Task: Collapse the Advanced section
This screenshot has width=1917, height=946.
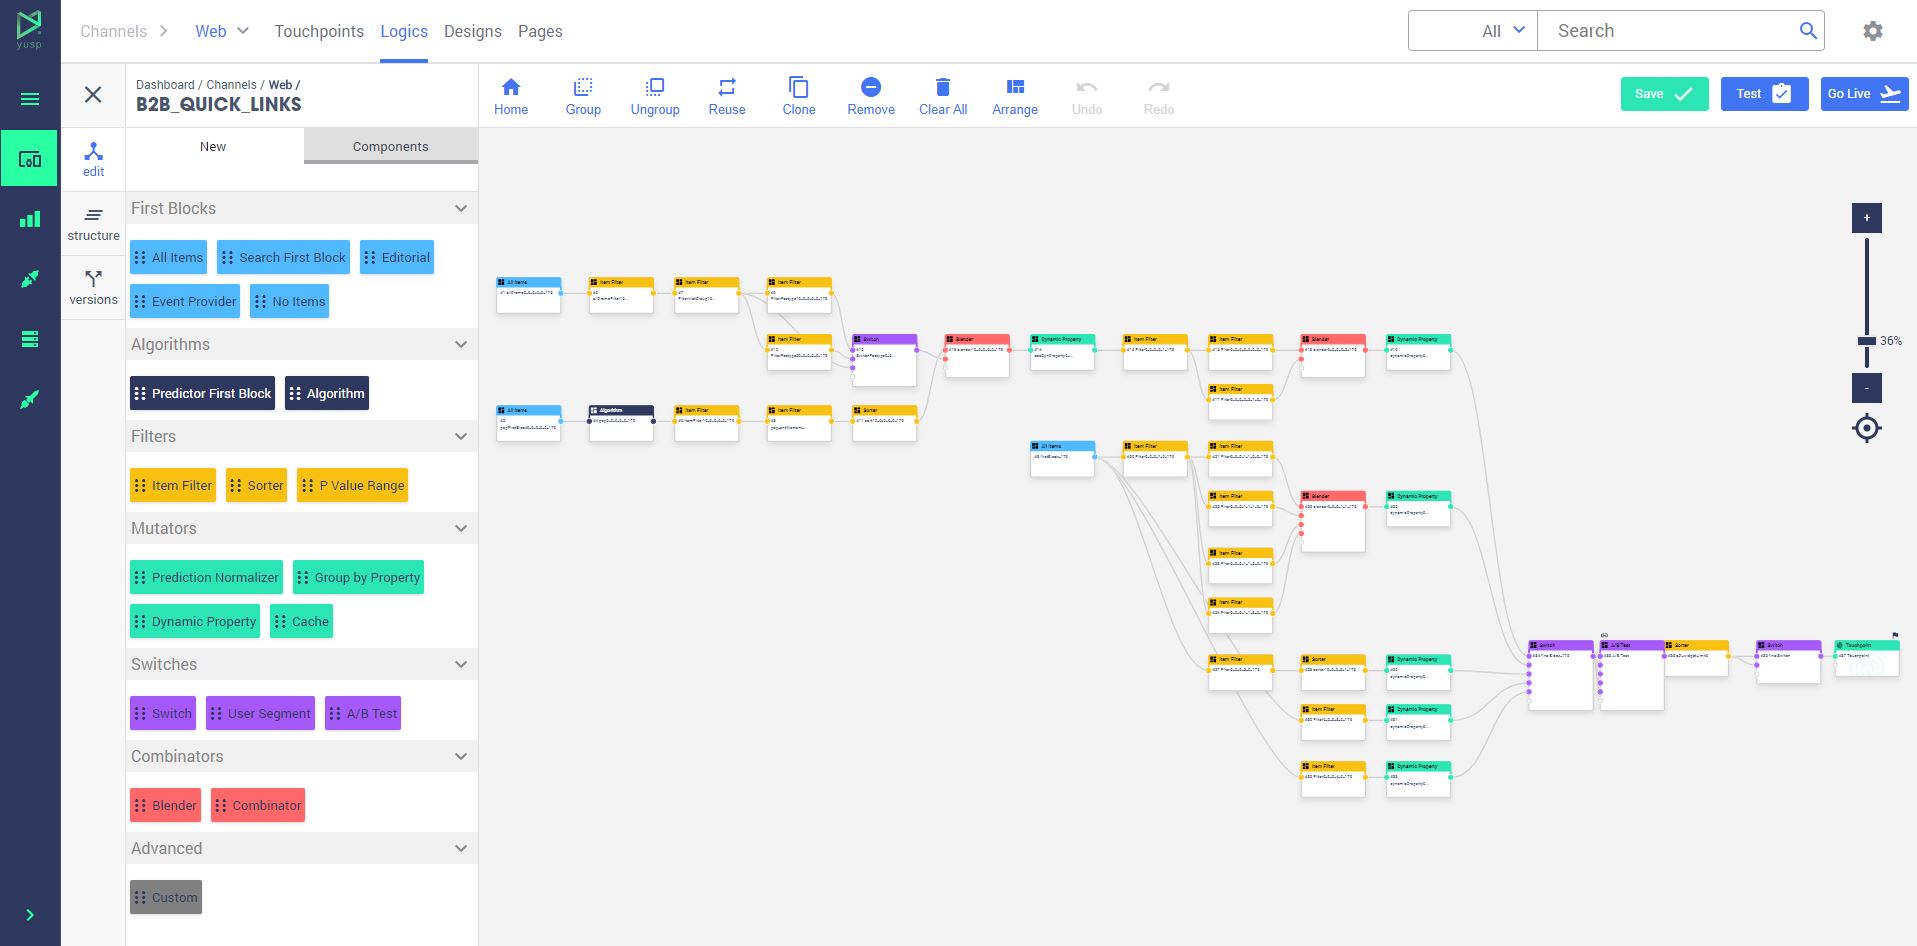Action: point(461,848)
